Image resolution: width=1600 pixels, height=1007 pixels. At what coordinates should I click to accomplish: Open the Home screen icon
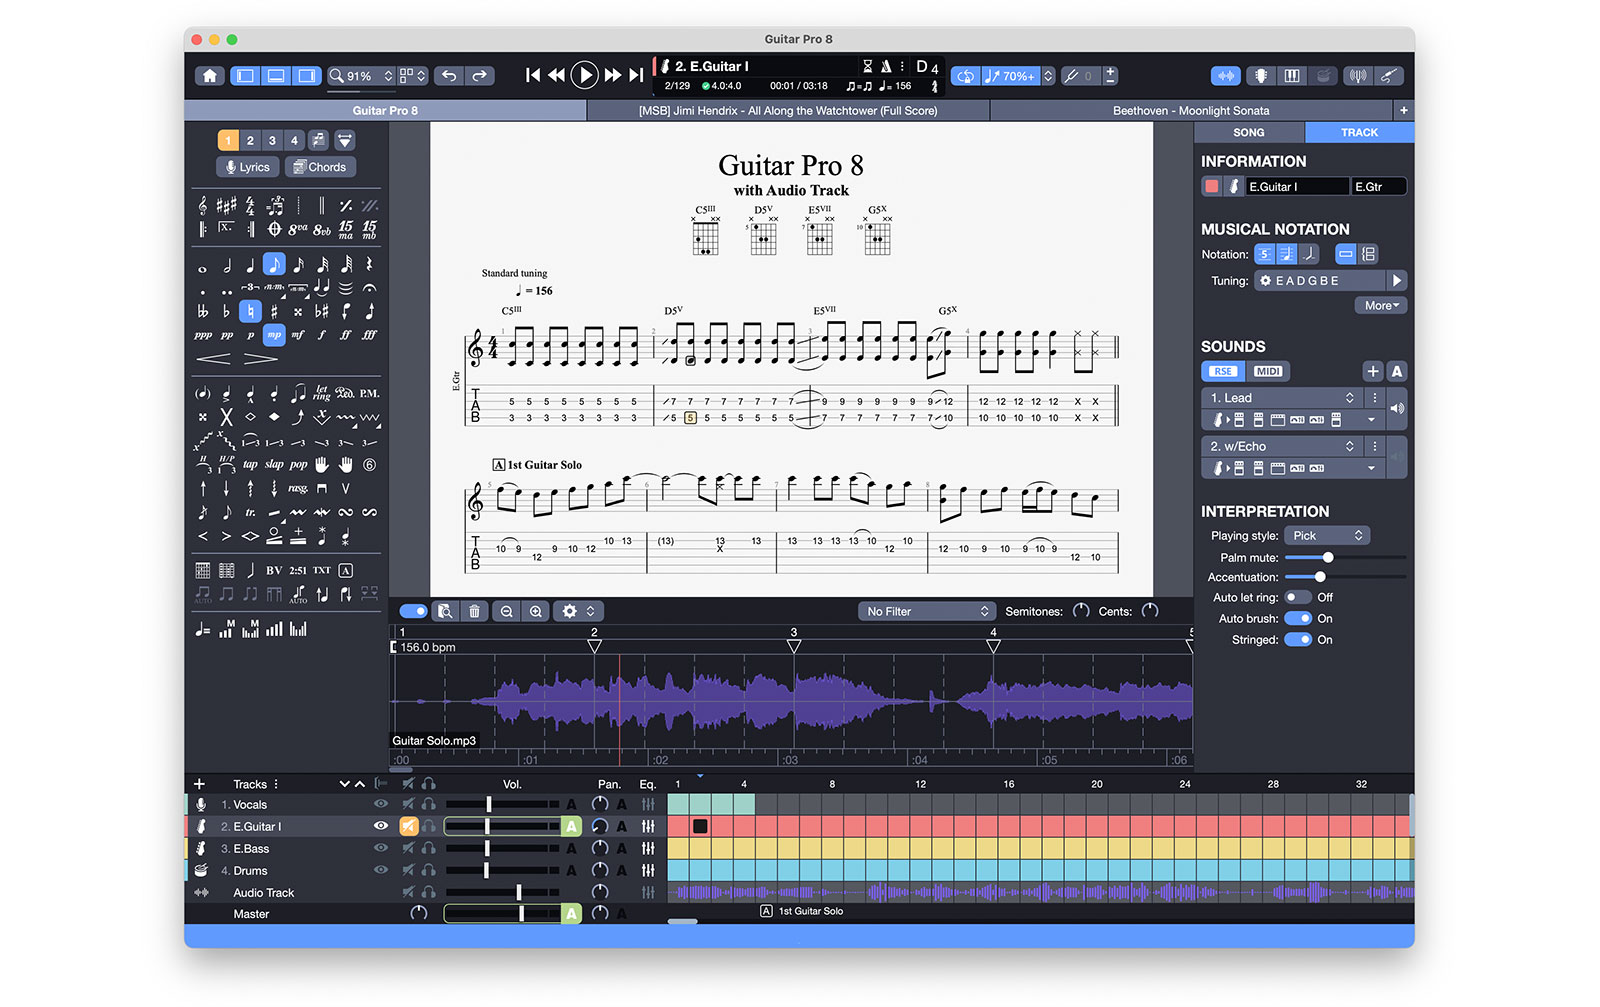[x=209, y=76]
